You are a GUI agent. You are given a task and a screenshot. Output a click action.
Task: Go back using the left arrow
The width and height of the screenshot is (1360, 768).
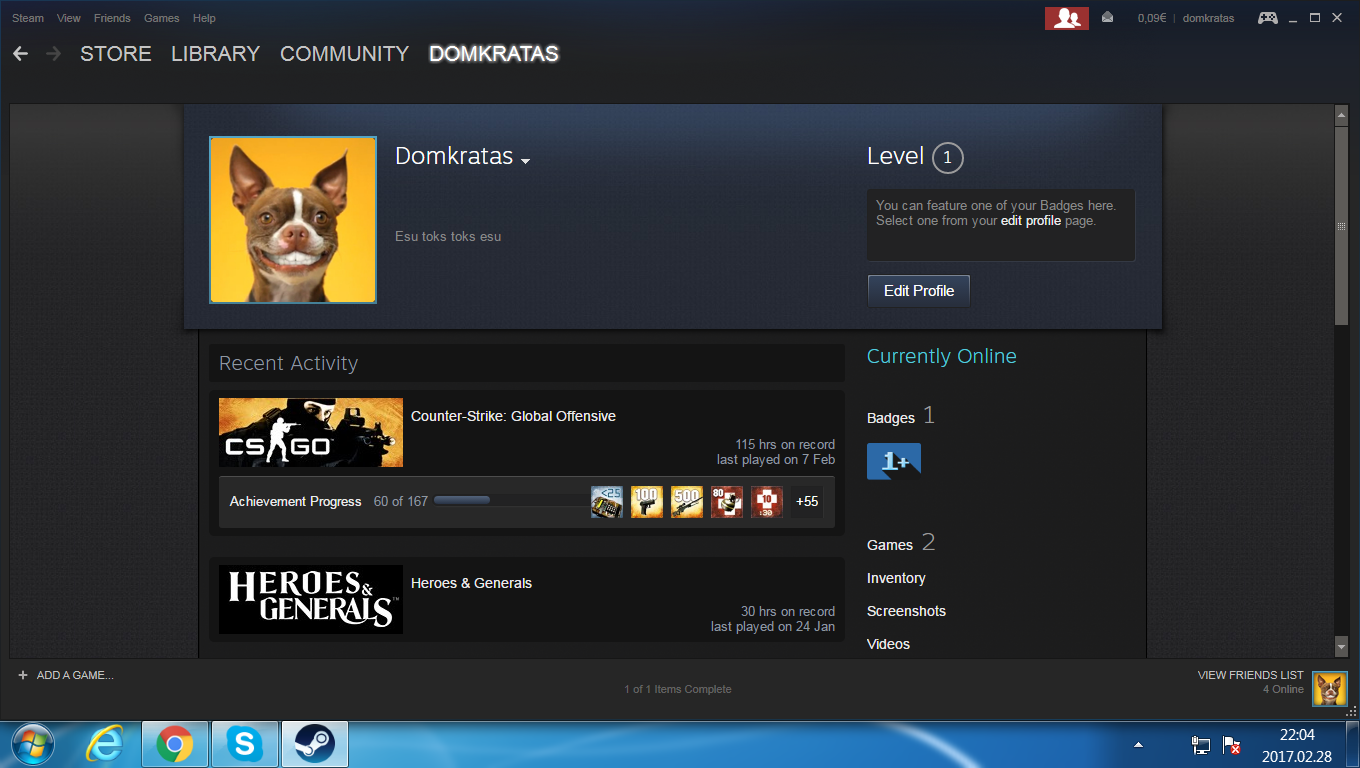click(20, 54)
